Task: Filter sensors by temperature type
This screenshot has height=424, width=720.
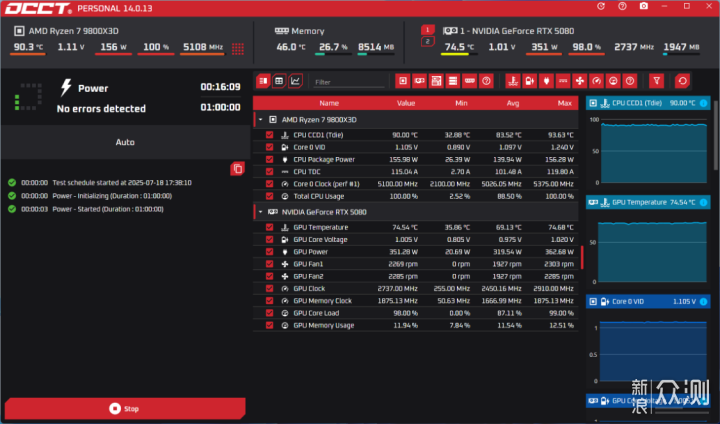Action: tap(513, 81)
